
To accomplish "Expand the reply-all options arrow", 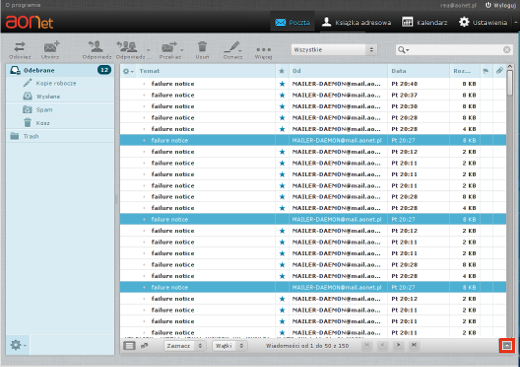I will tap(149, 50).
